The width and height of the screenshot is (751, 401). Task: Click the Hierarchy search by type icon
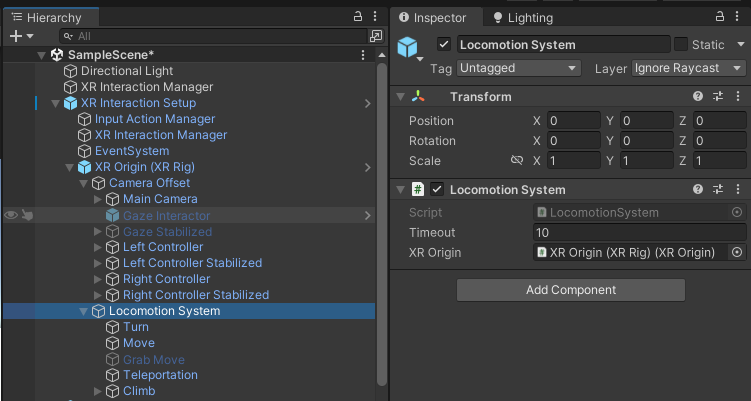click(376, 35)
